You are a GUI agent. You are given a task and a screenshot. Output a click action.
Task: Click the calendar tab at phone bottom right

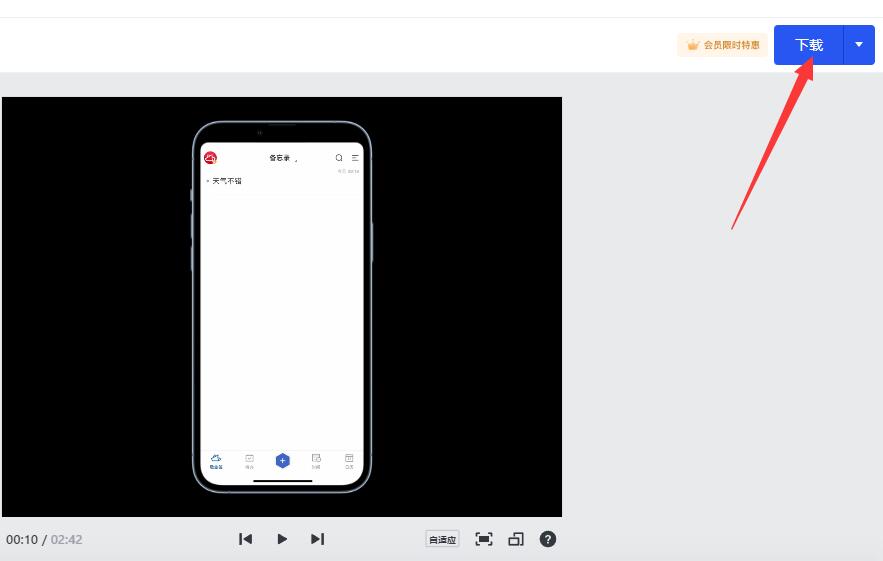pos(349,461)
